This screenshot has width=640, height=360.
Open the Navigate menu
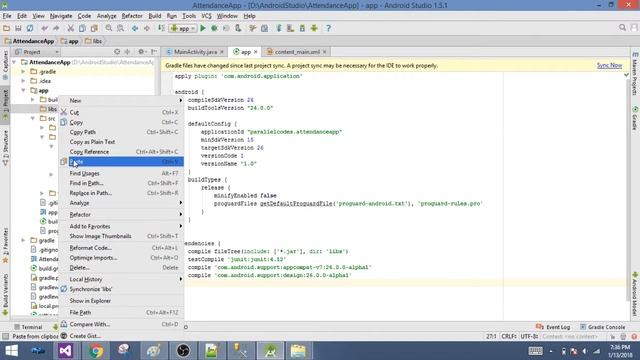click(61, 16)
